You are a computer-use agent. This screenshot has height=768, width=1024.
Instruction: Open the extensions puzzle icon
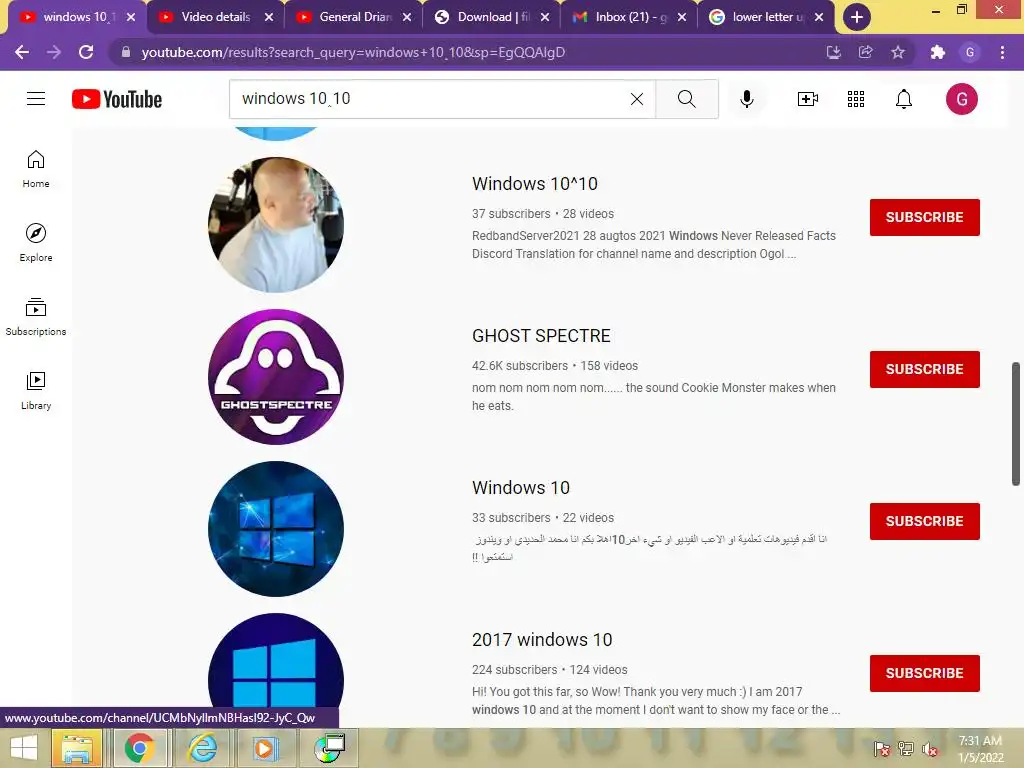(938, 52)
